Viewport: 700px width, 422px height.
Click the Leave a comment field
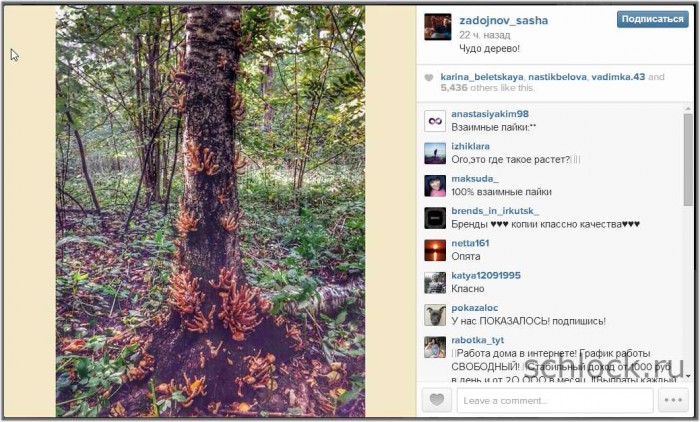pyautogui.click(x=553, y=400)
